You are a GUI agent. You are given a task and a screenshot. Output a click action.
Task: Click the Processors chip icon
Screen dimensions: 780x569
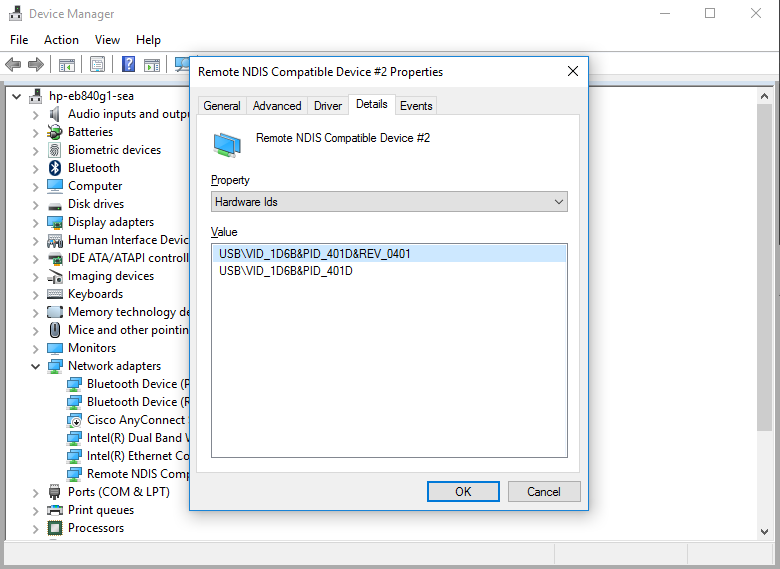55,528
